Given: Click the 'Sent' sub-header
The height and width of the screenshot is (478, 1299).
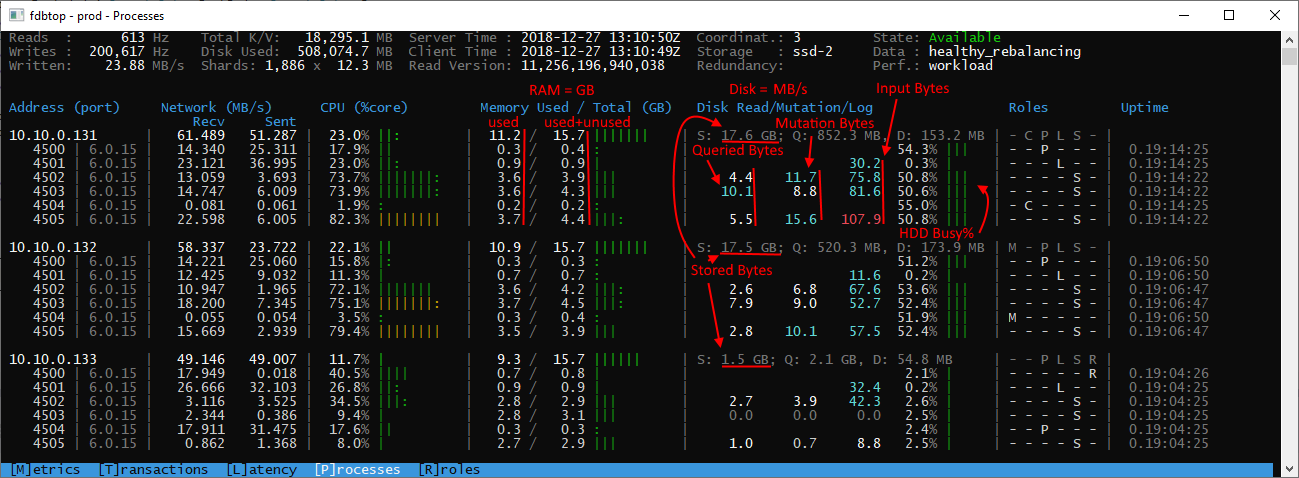Looking at the screenshot, I should (x=281, y=121).
